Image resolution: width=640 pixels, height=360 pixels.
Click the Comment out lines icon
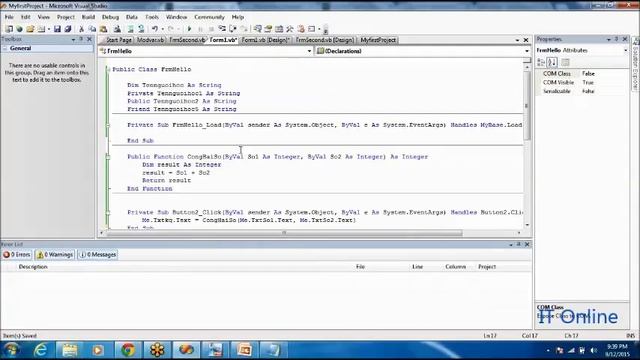[x=130, y=29]
